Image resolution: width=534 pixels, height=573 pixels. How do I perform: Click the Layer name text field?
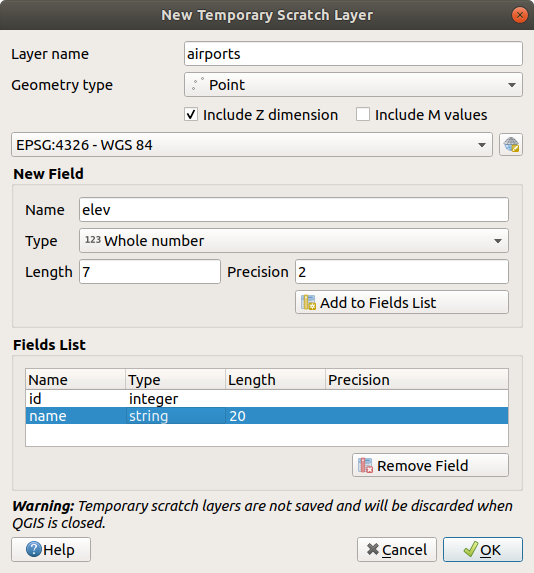coord(353,54)
